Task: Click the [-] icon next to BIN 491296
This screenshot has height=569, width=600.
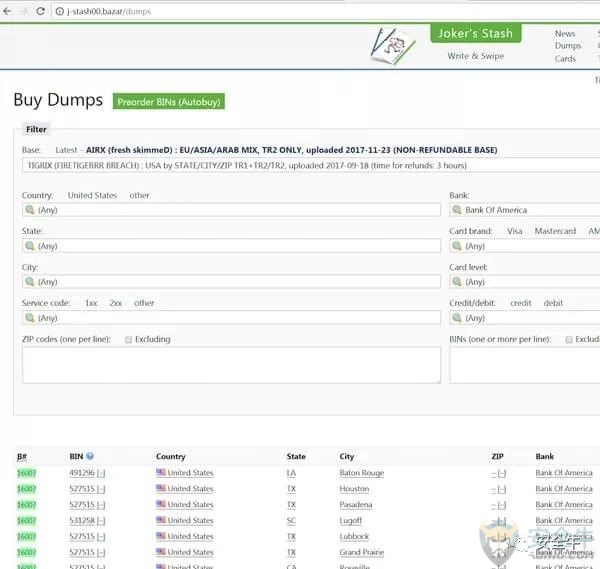Action: 101,473
